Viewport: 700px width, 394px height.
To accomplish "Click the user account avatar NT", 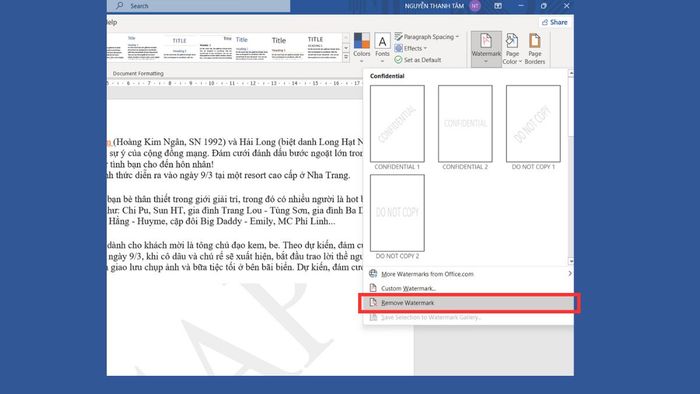I will [x=475, y=6].
